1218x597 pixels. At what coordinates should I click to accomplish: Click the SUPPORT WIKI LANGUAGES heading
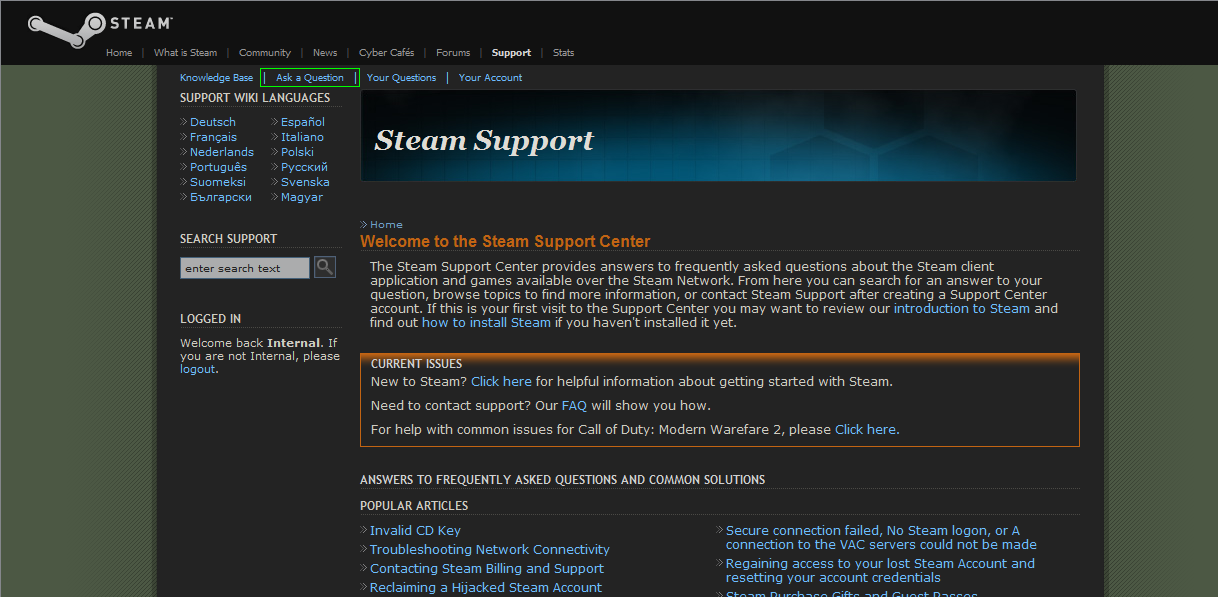coord(255,98)
